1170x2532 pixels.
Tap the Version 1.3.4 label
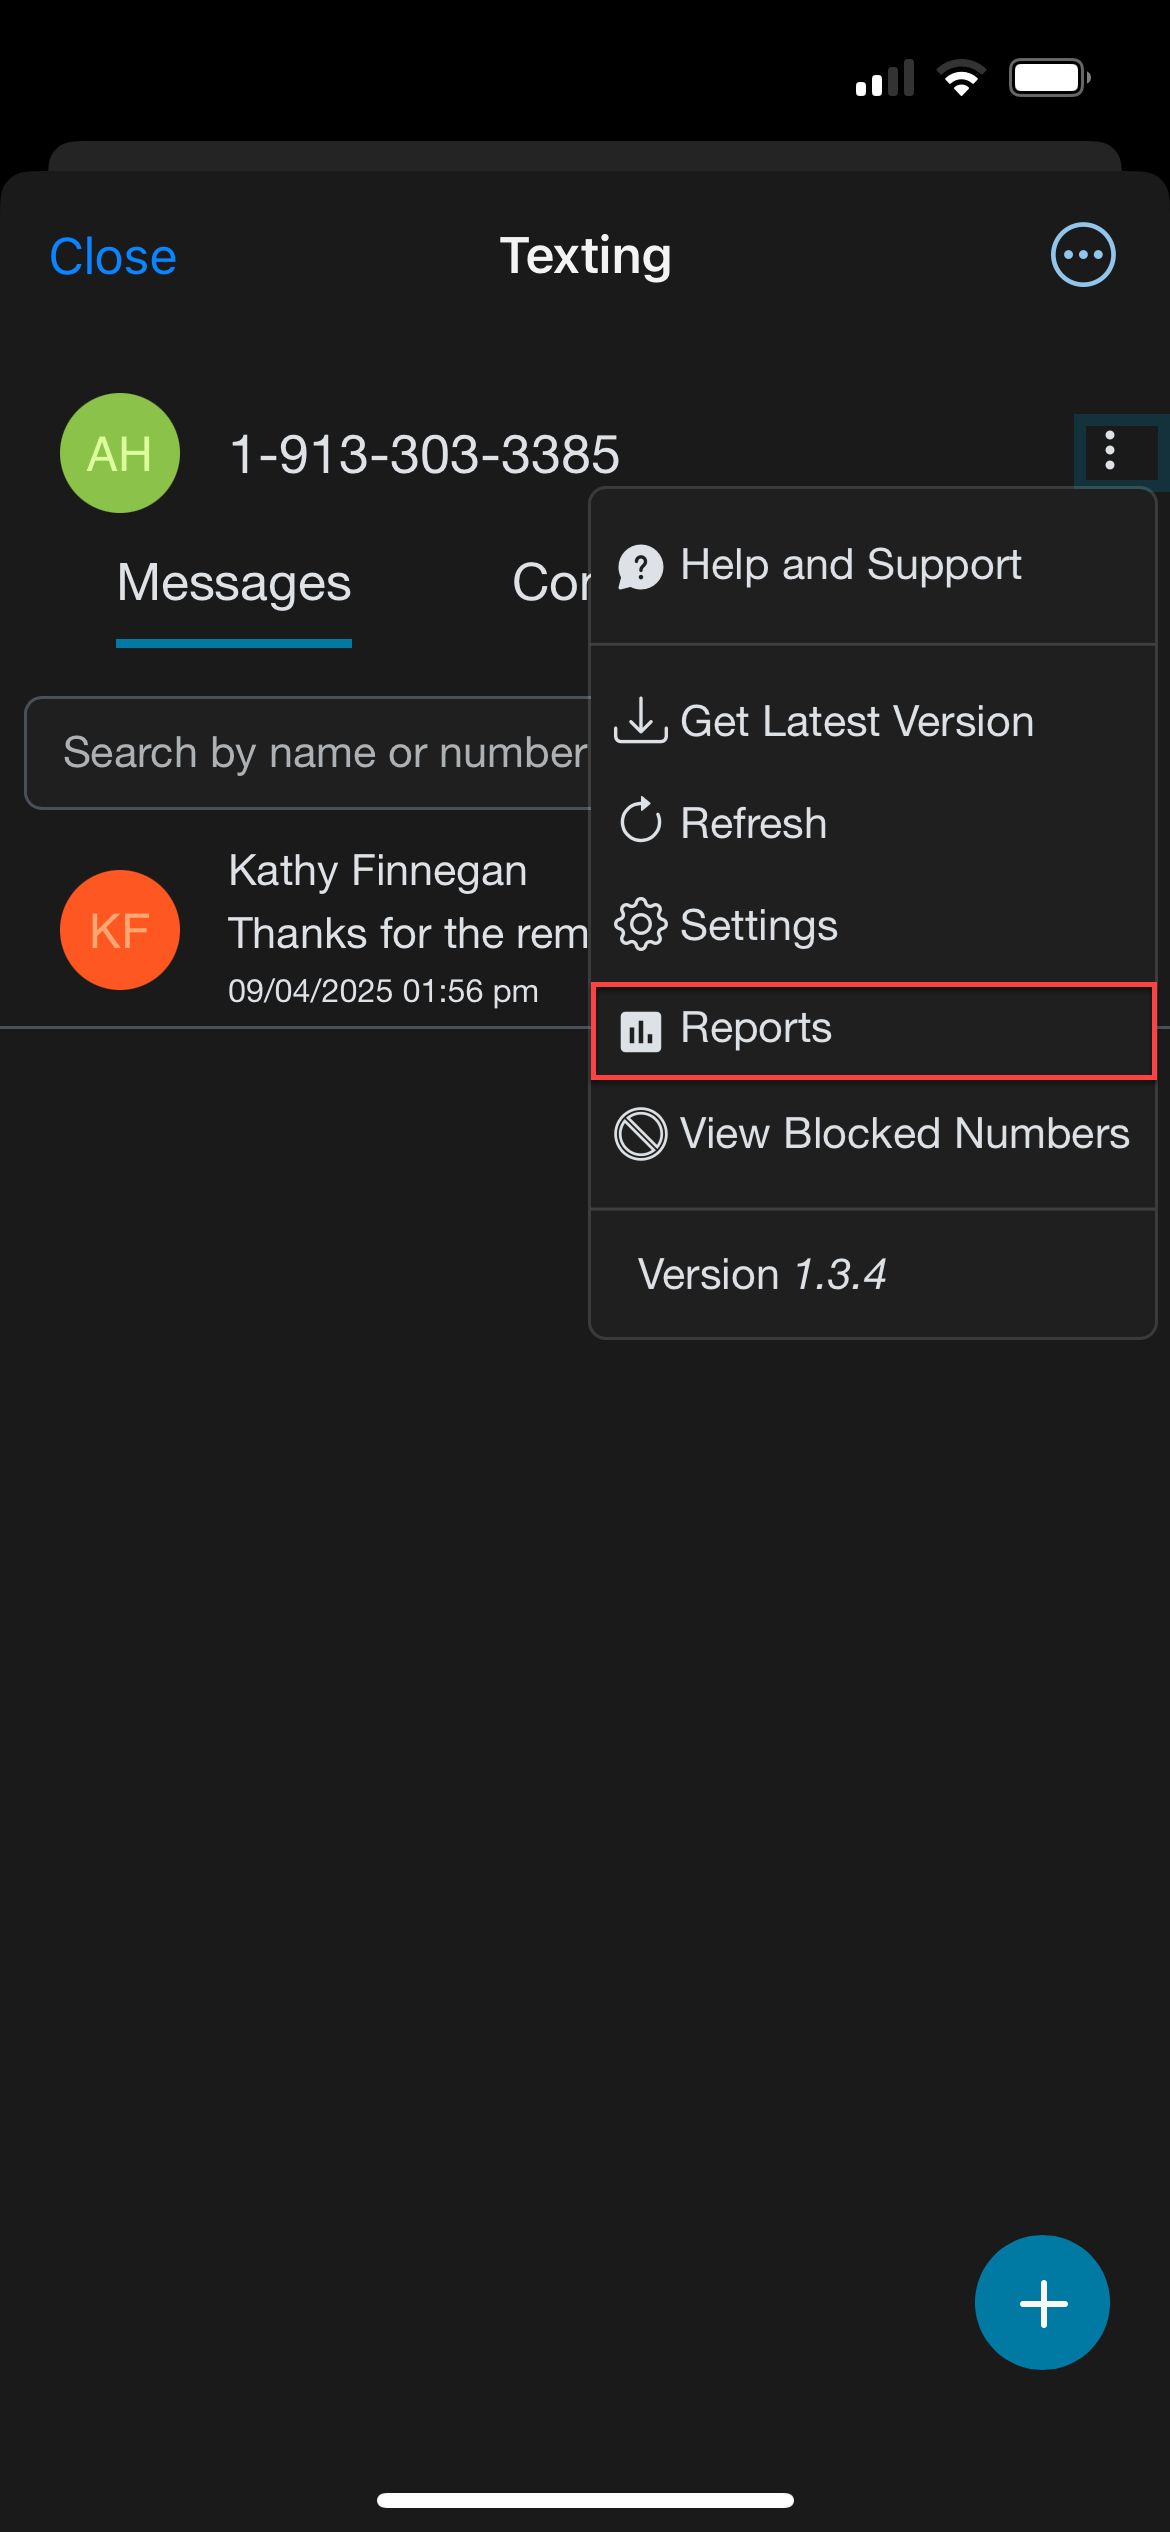click(762, 1275)
